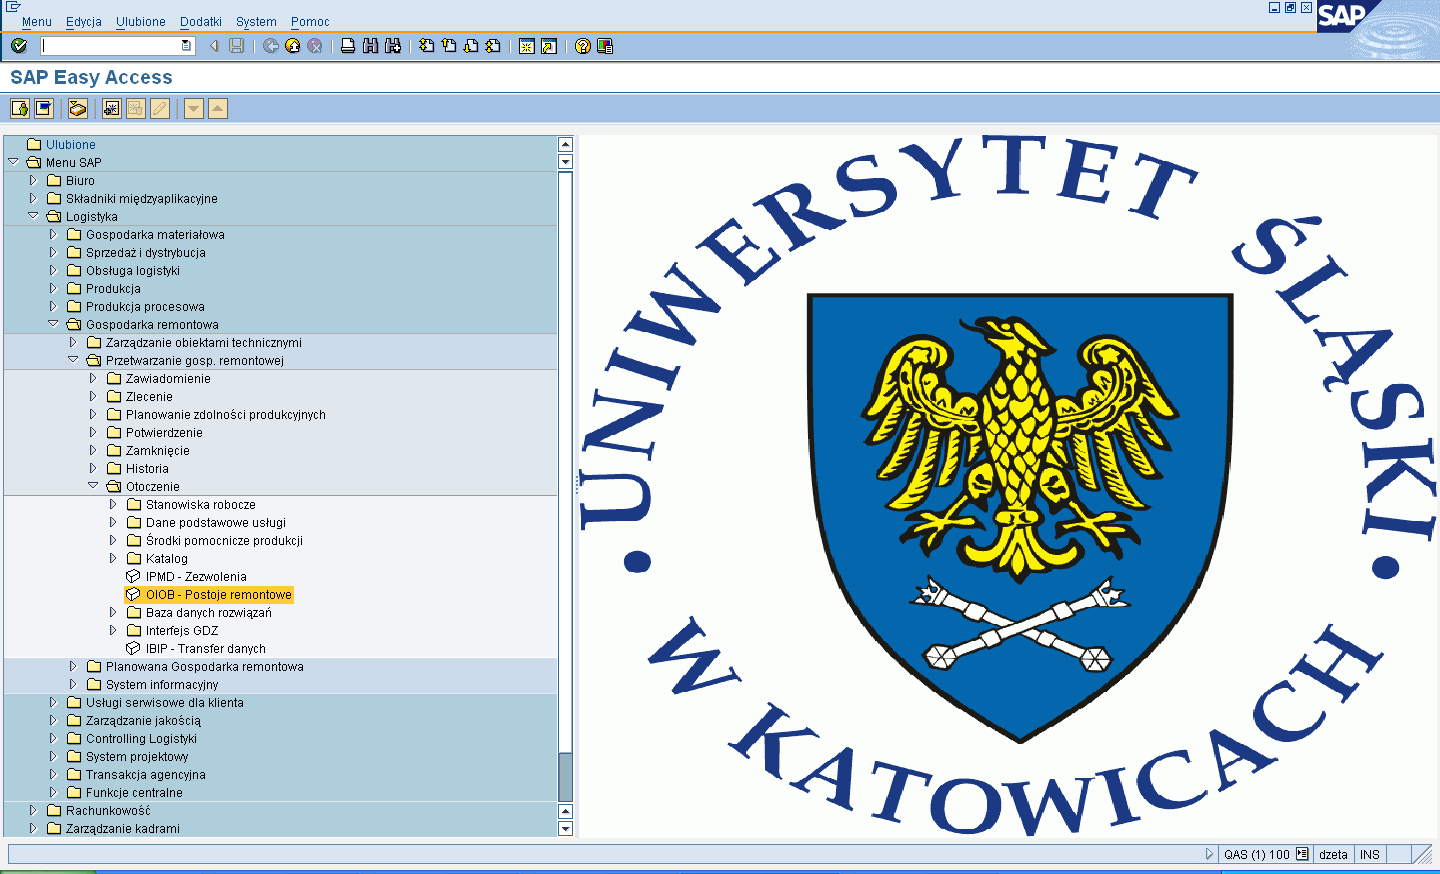Click the green Enter checkmark icon
This screenshot has height=874, width=1440.
click(x=19, y=46)
